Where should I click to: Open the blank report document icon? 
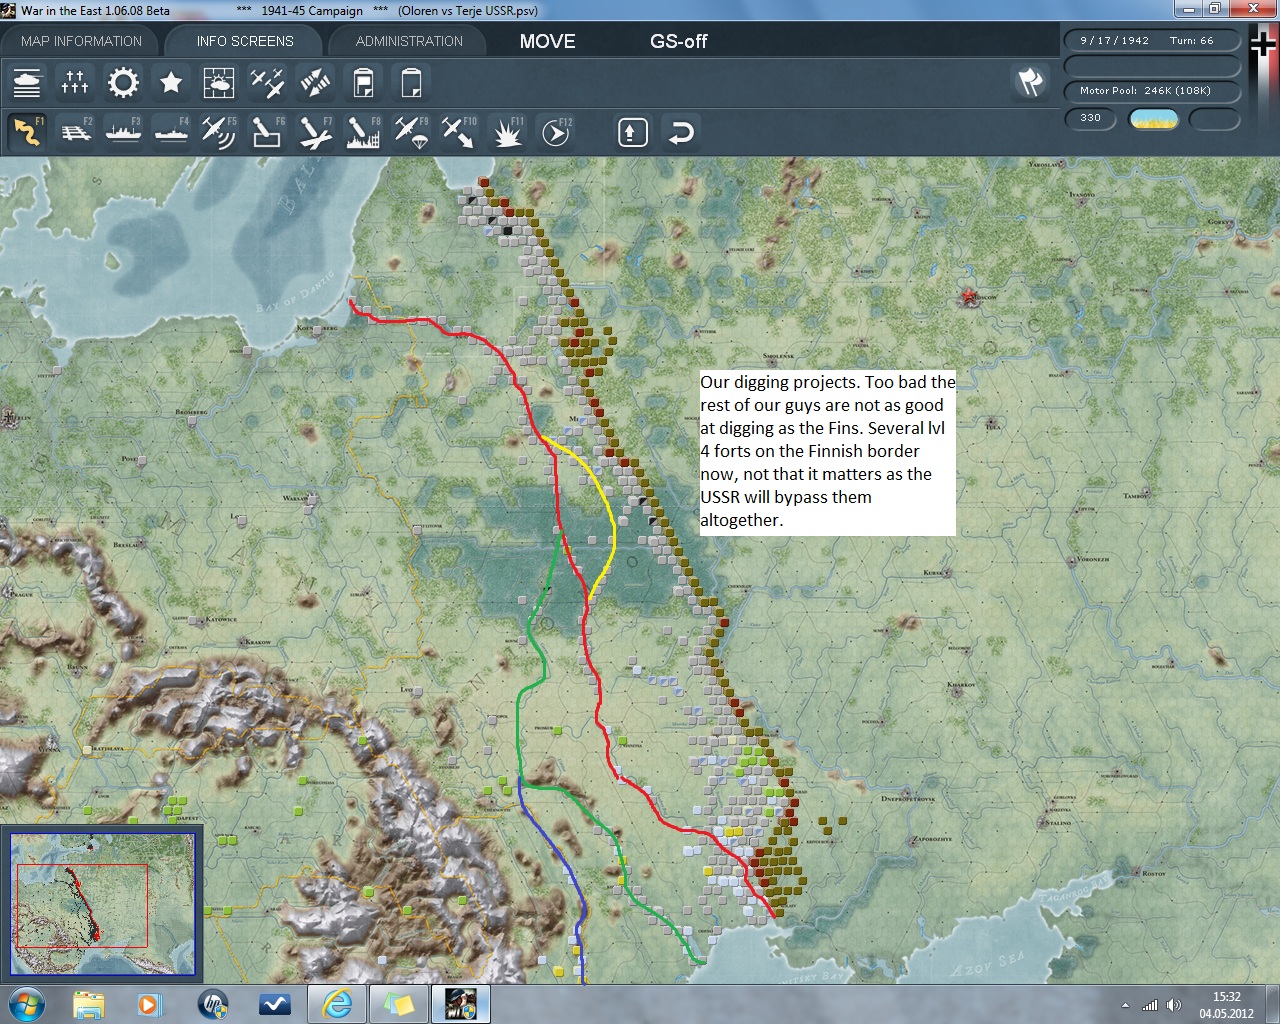[x=411, y=83]
